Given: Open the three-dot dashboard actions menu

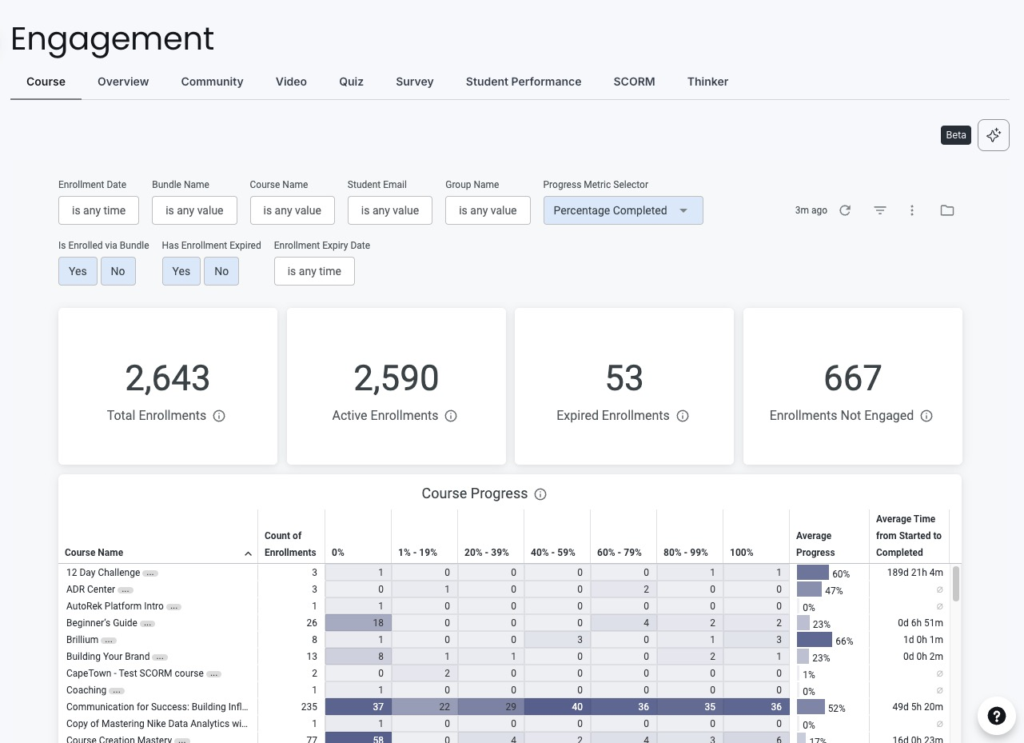Looking at the screenshot, I should (x=912, y=210).
